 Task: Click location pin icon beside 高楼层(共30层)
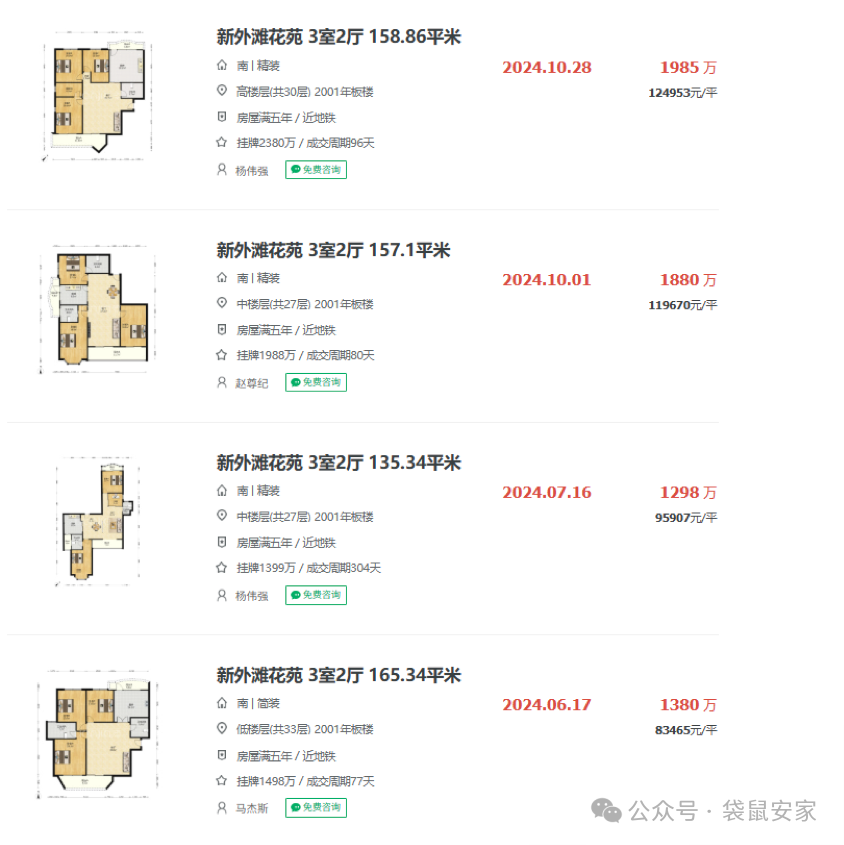click(x=222, y=91)
